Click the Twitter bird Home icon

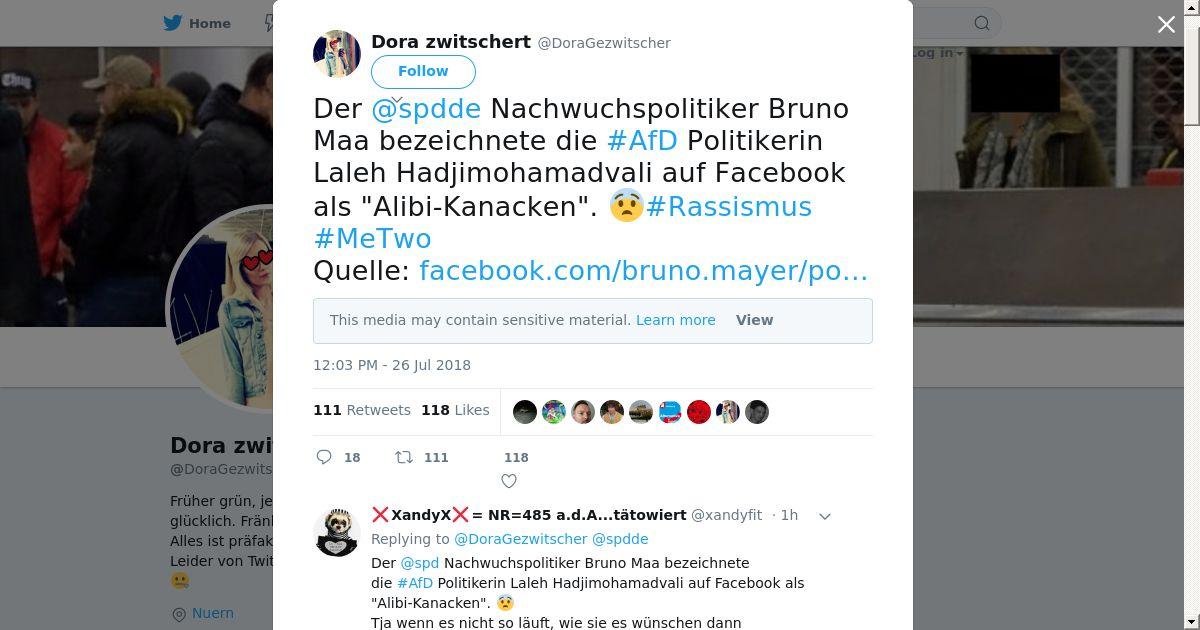point(173,23)
